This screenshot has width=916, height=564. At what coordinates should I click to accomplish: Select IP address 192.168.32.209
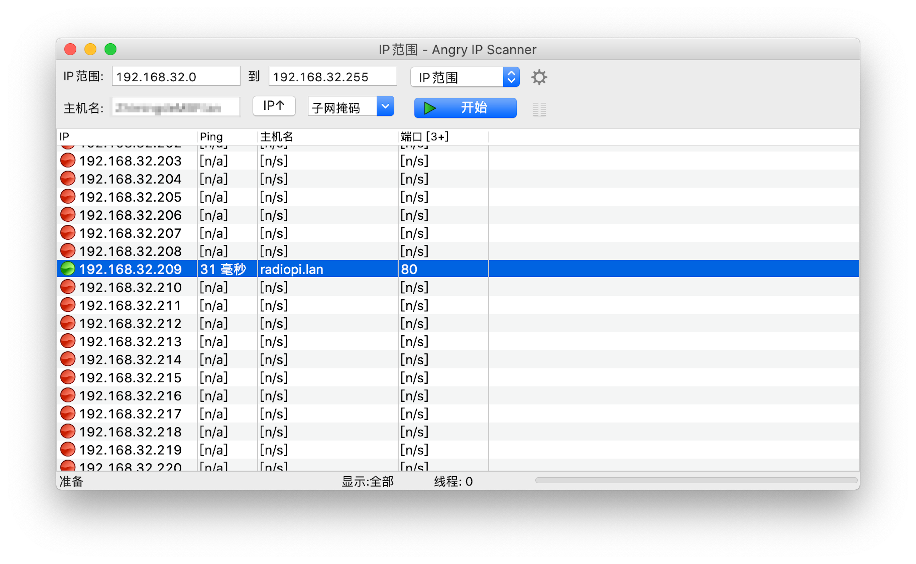coord(130,269)
